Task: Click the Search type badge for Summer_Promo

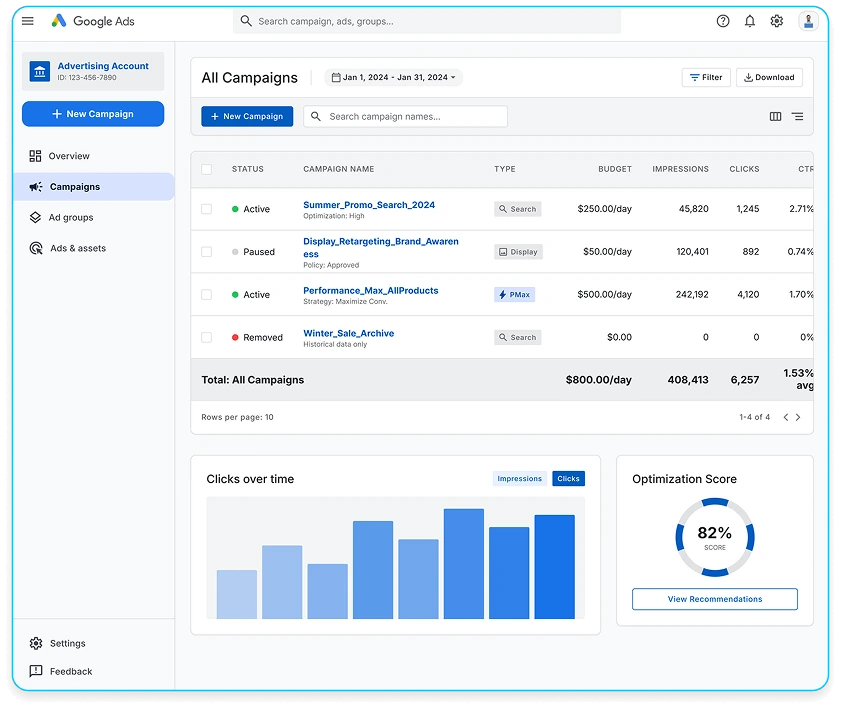Action: pyautogui.click(x=518, y=209)
